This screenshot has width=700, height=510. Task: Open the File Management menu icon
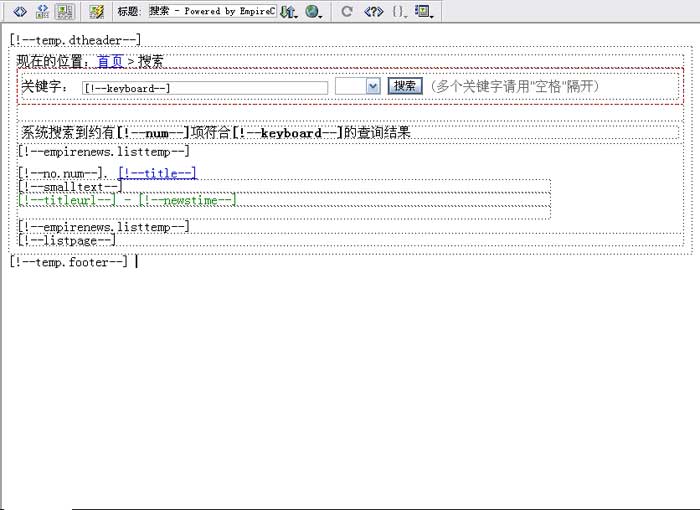click(288, 12)
